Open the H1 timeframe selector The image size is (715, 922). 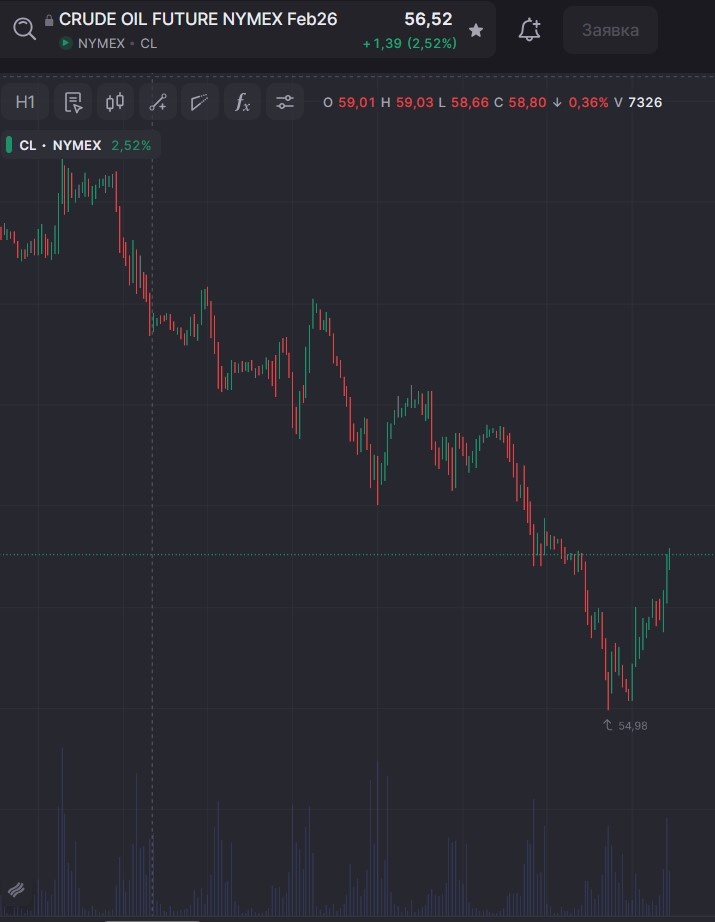coord(25,102)
